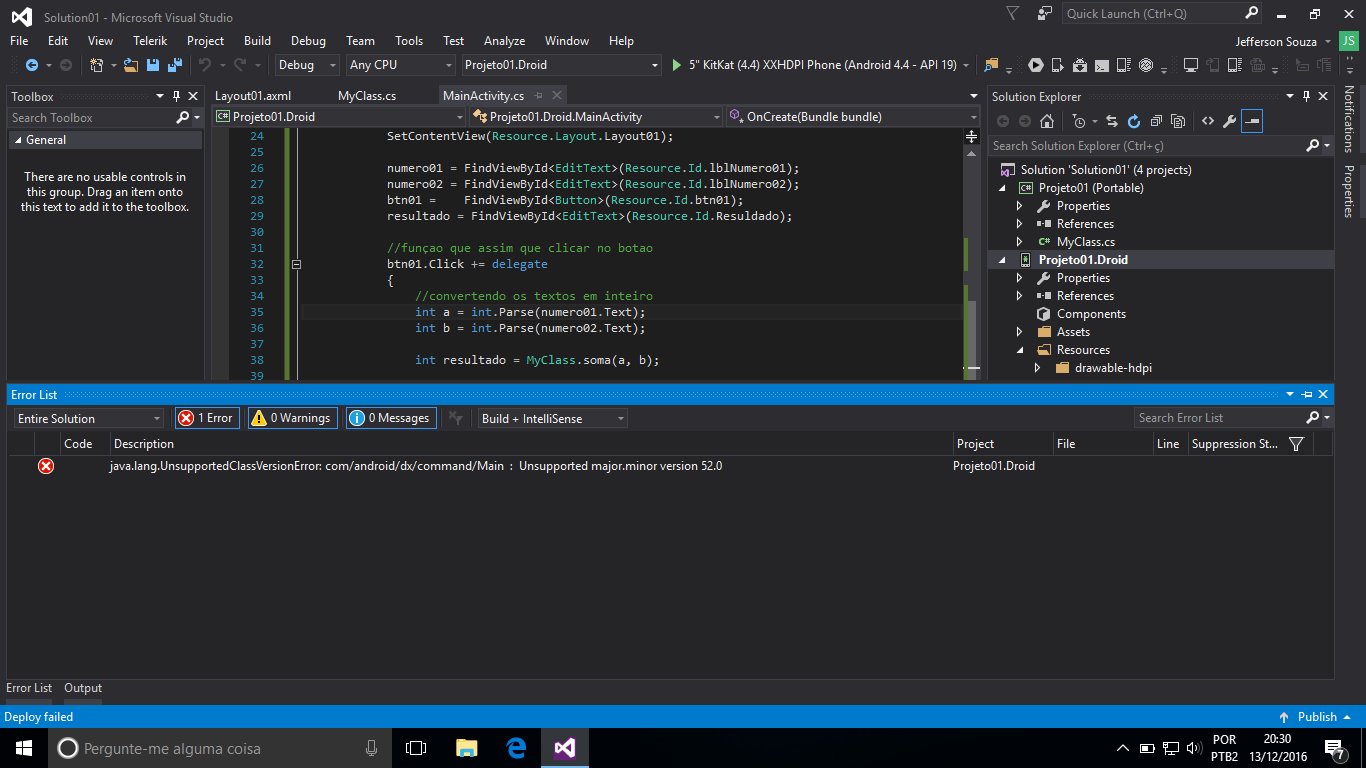
Task: Open the Projeto01.Droid startup project dropdown
Action: (x=561, y=65)
